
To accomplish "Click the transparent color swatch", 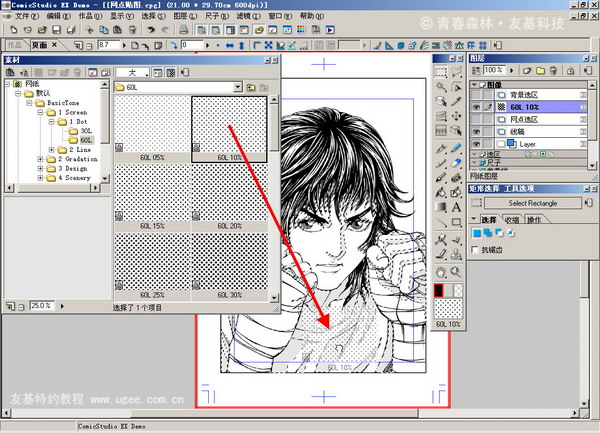I will (x=458, y=290).
